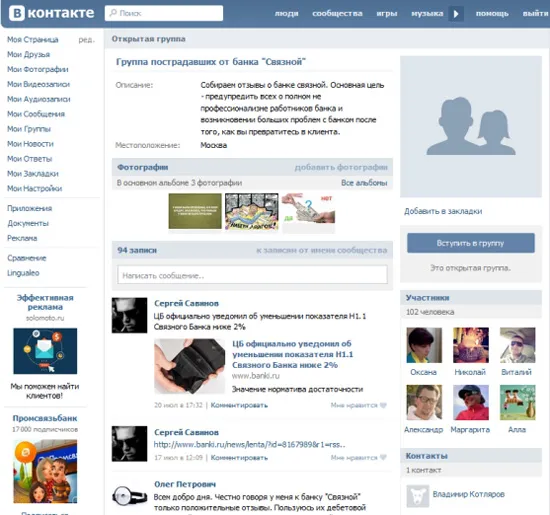The image size is (550, 515).
Task: Open the group's default avatar image
Action: pos(471,126)
